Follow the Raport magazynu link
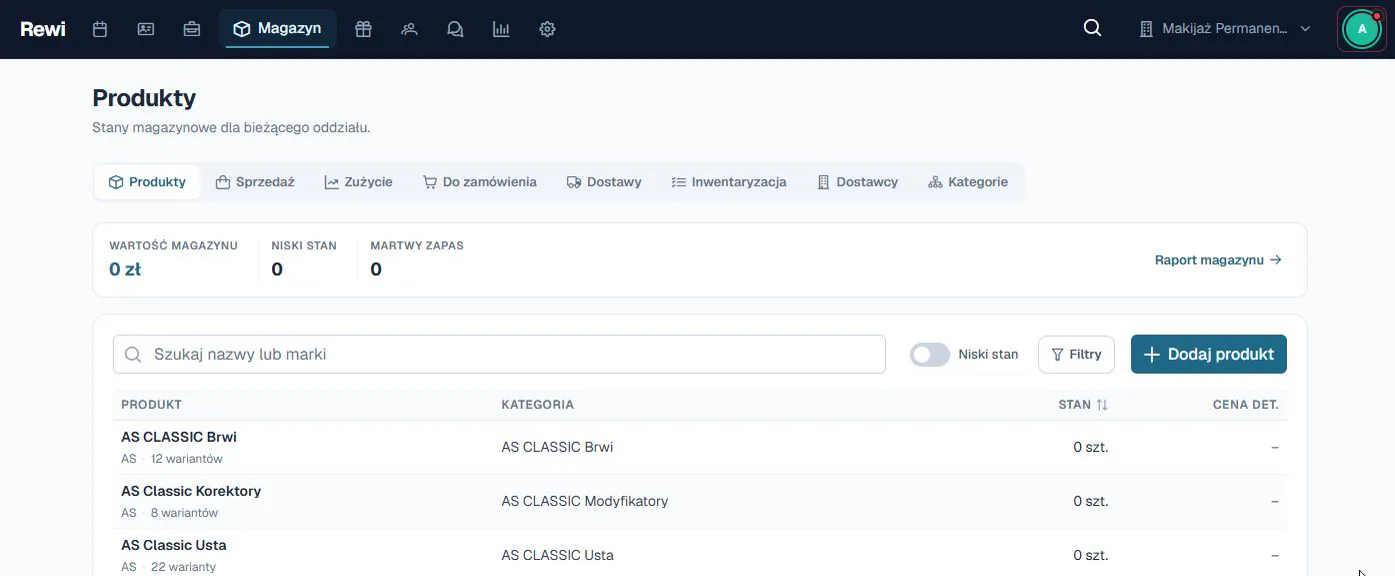Viewport: 1395px width, 576px height. (x=1218, y=260)
